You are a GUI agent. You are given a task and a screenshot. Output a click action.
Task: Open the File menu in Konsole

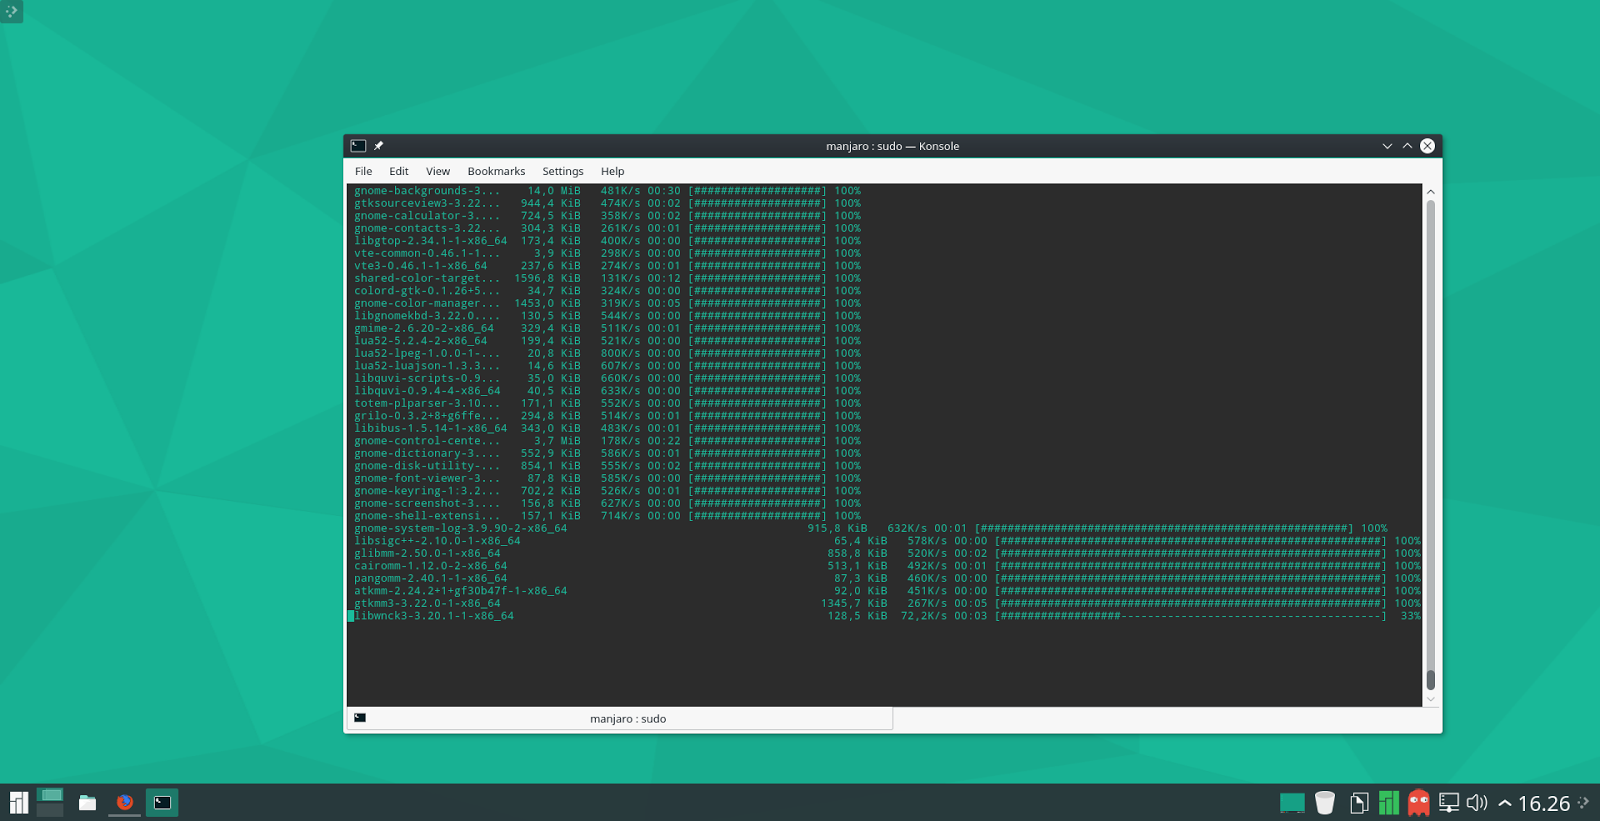tap(363, 171)
